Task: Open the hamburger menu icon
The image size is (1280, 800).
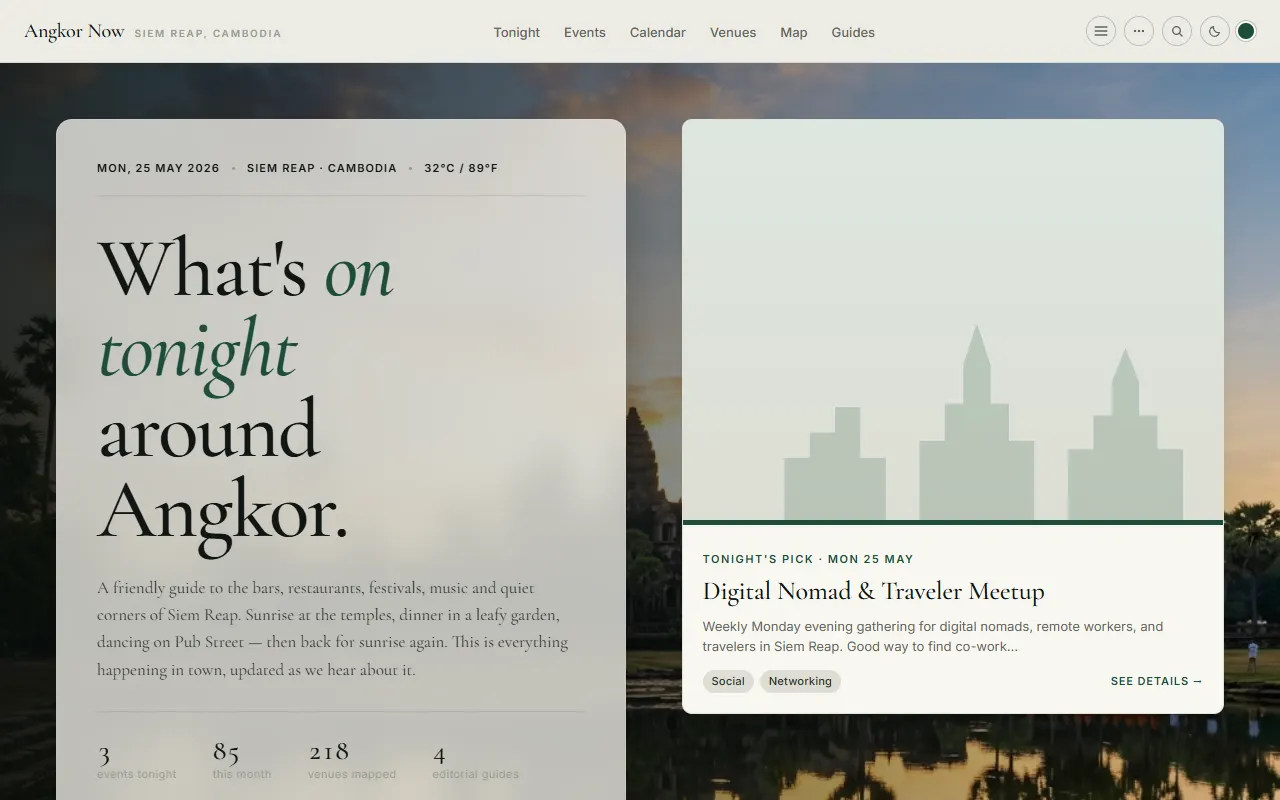Action: tap(1101, 31)
